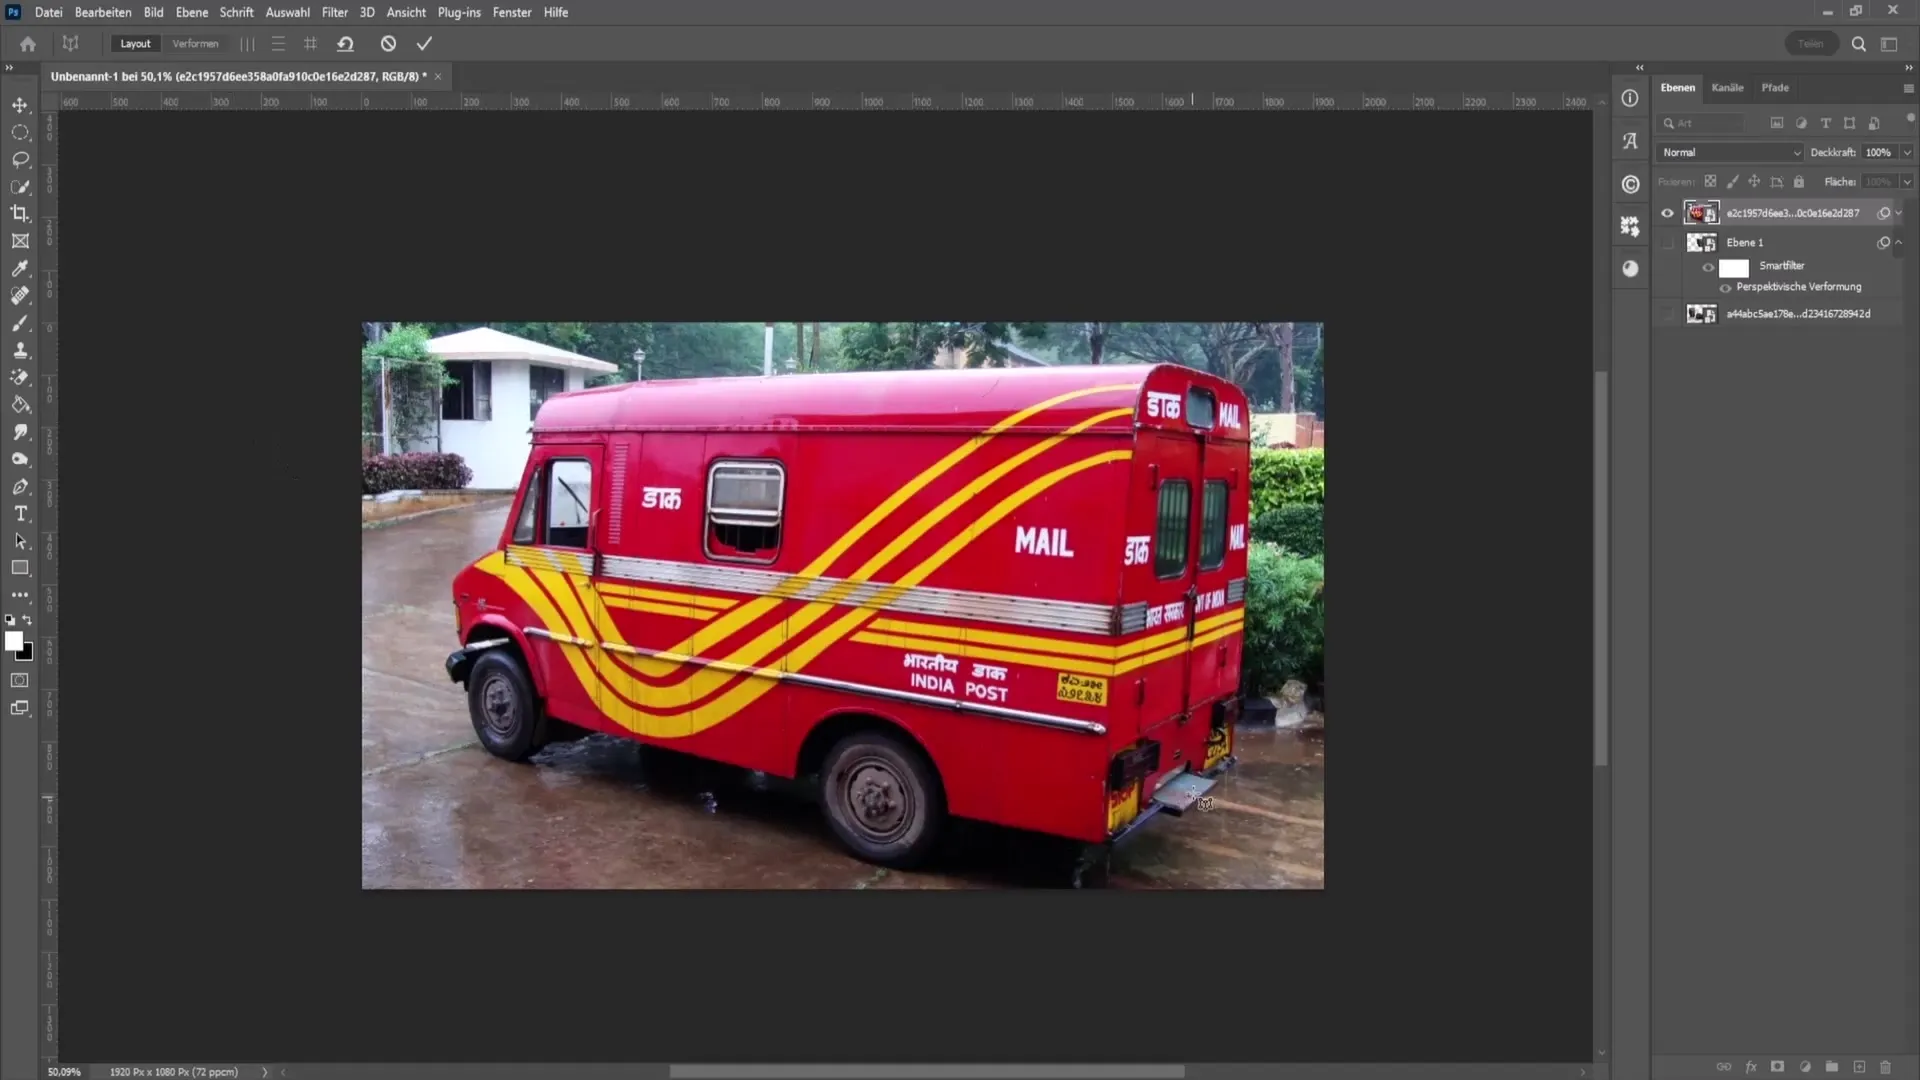This screenshot has width=1920, height=1080.
Task: Commit perspective warp with checkmark
Action: pos(424,44)
